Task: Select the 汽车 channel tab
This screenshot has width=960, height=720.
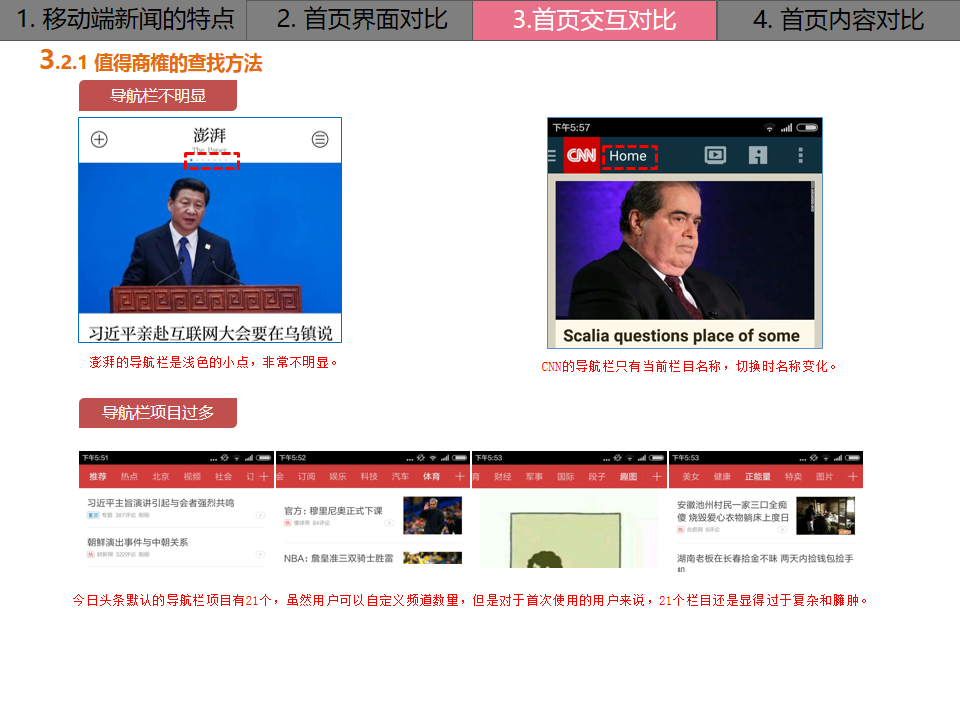Action: point(400,476)
